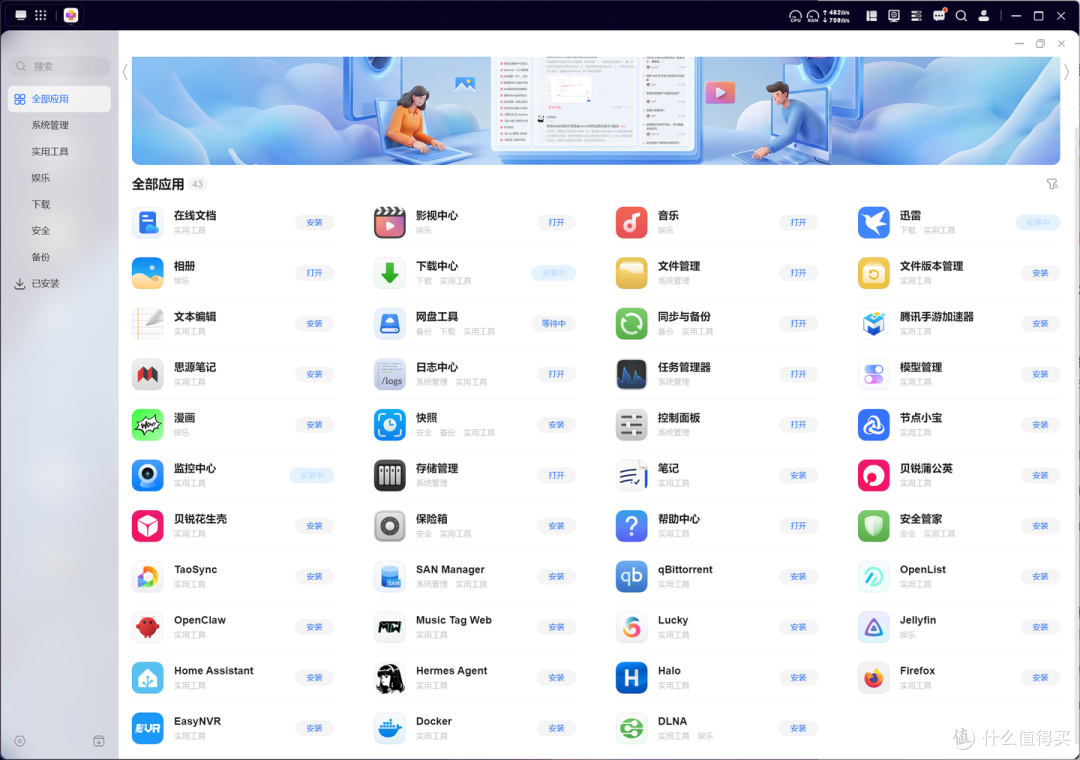
Task: Click the 存储管理 app icon
Action: [390, 475]
